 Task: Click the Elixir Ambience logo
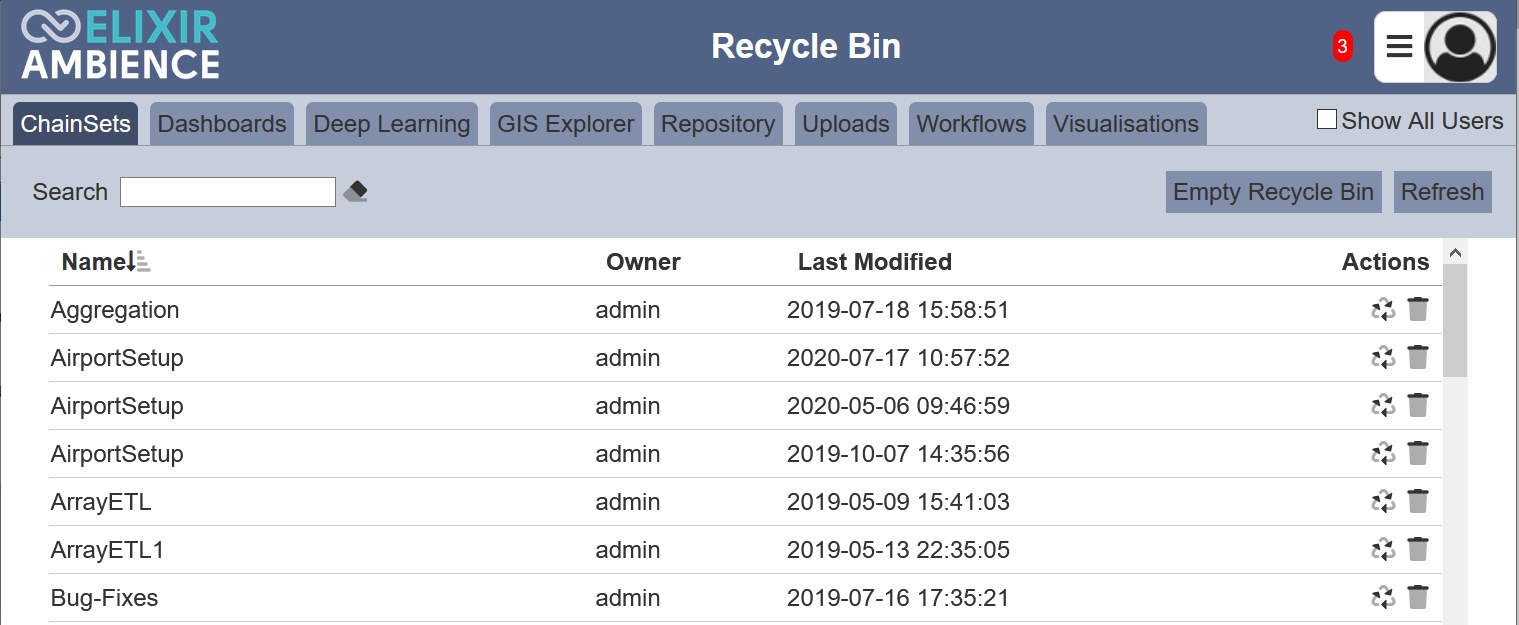point(120,45)
